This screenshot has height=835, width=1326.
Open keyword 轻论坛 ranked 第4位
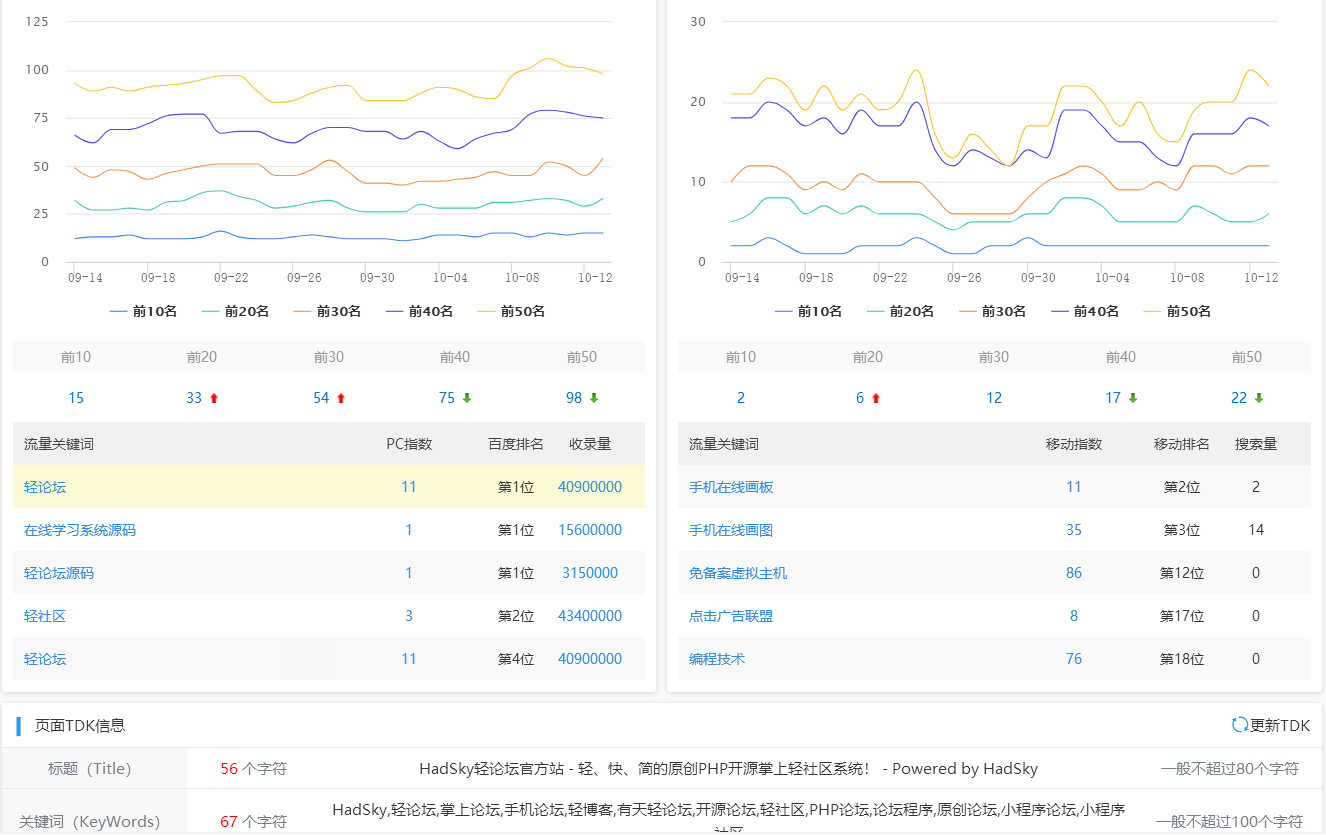[x=45, y=659]
